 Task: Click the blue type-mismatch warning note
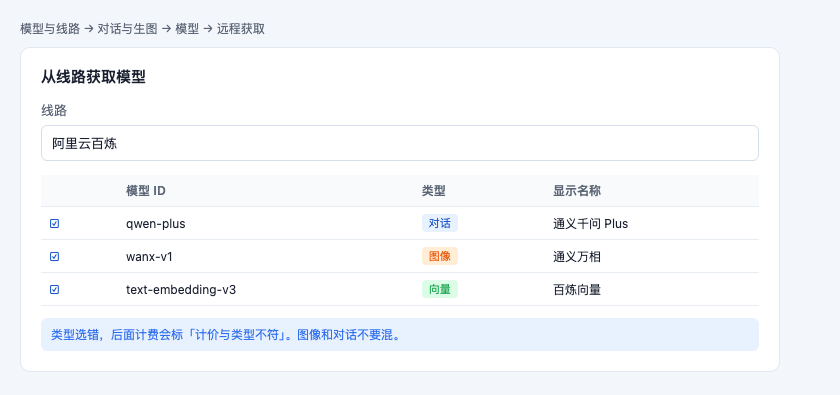pos(400,334)
